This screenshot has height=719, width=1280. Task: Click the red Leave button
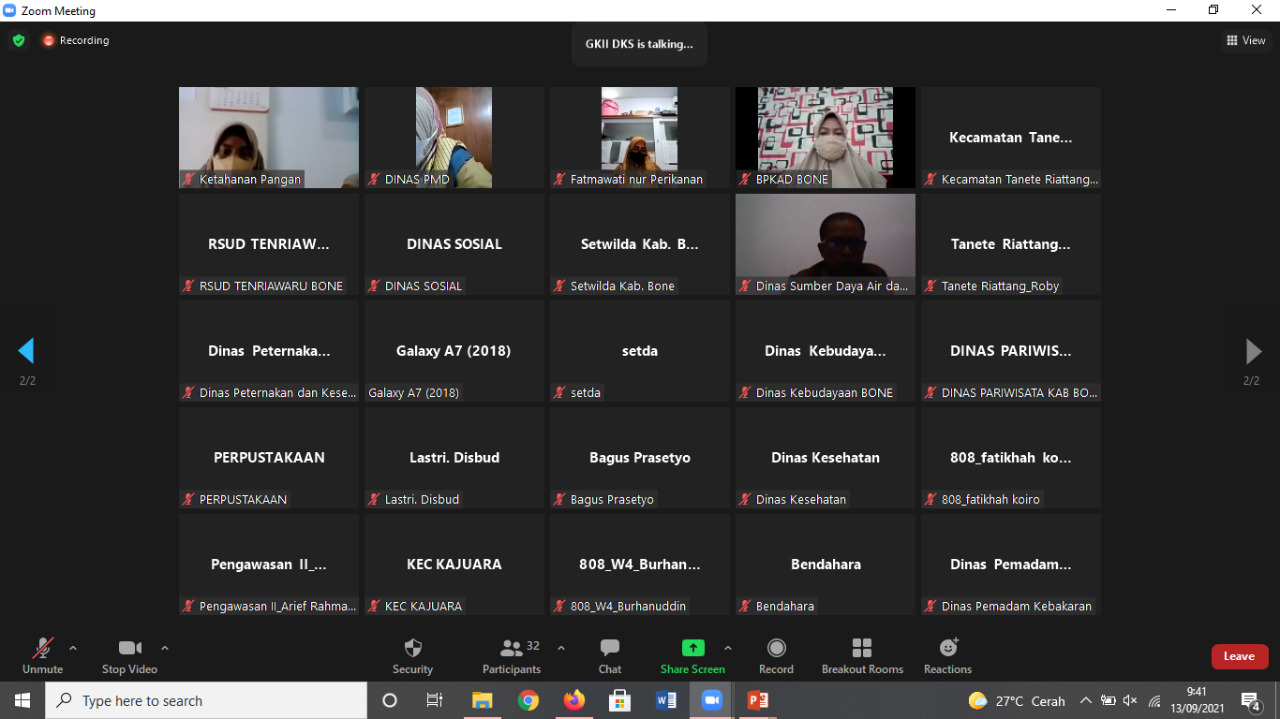click(1239, 656)
